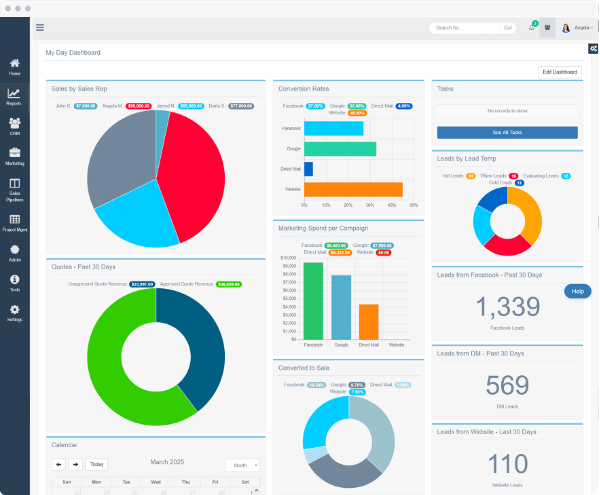Screen dimensions: 600x495
Task: Open the Home section in sidebar
Action: 14,67
